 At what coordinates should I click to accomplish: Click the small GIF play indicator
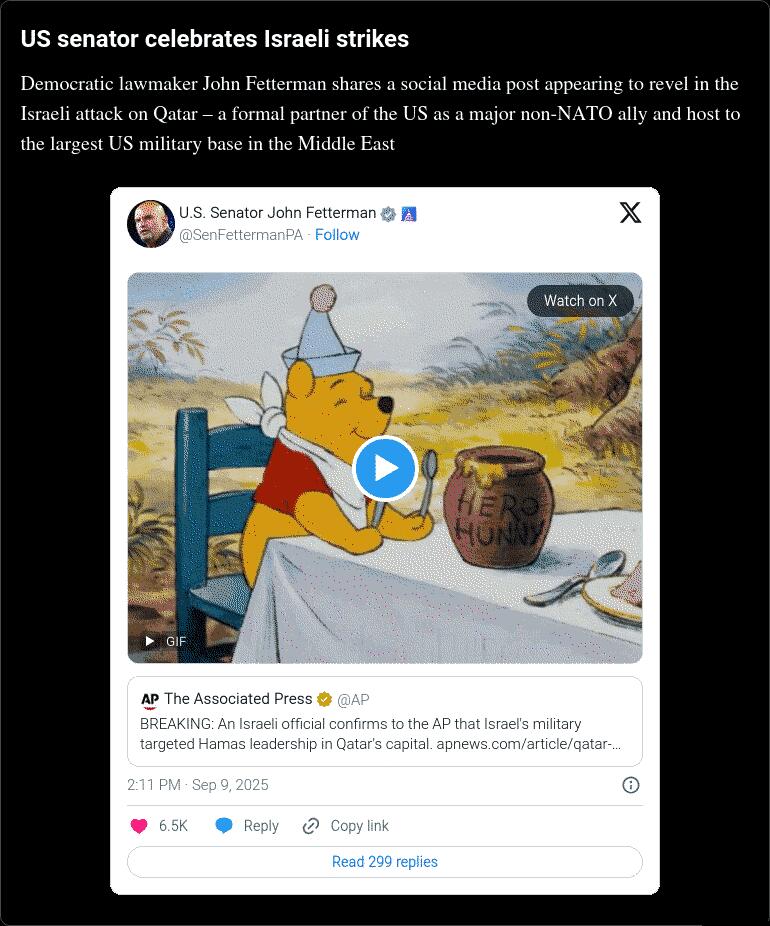(x=165, y=641)
